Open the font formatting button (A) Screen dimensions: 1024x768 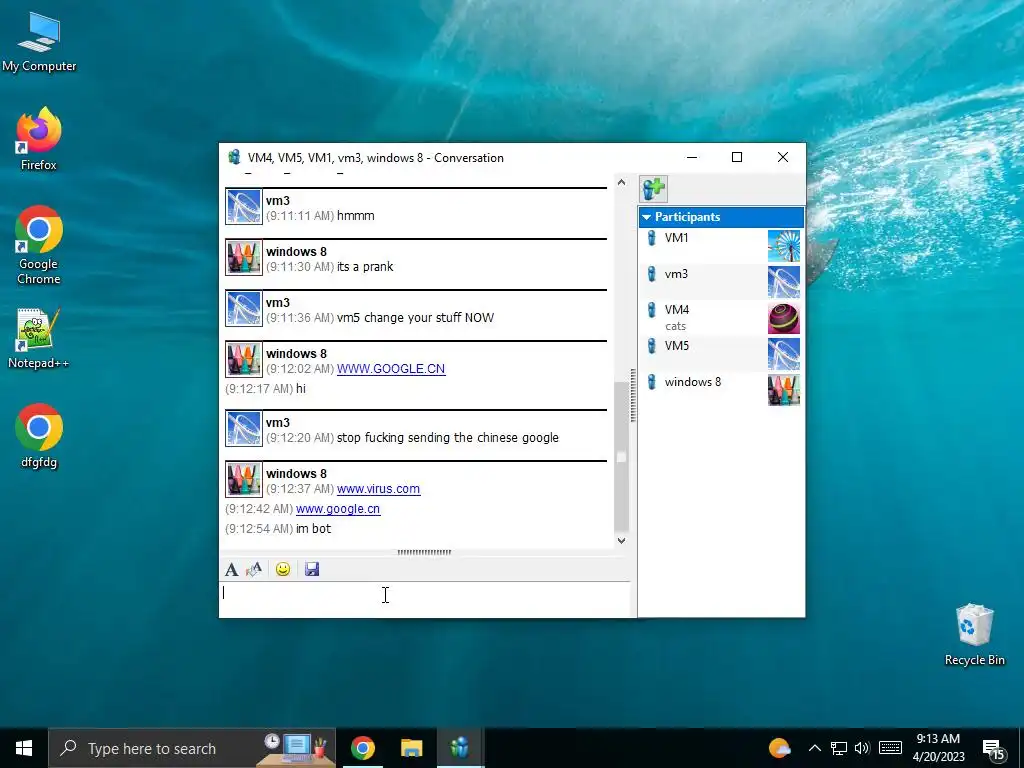point(231,569)
